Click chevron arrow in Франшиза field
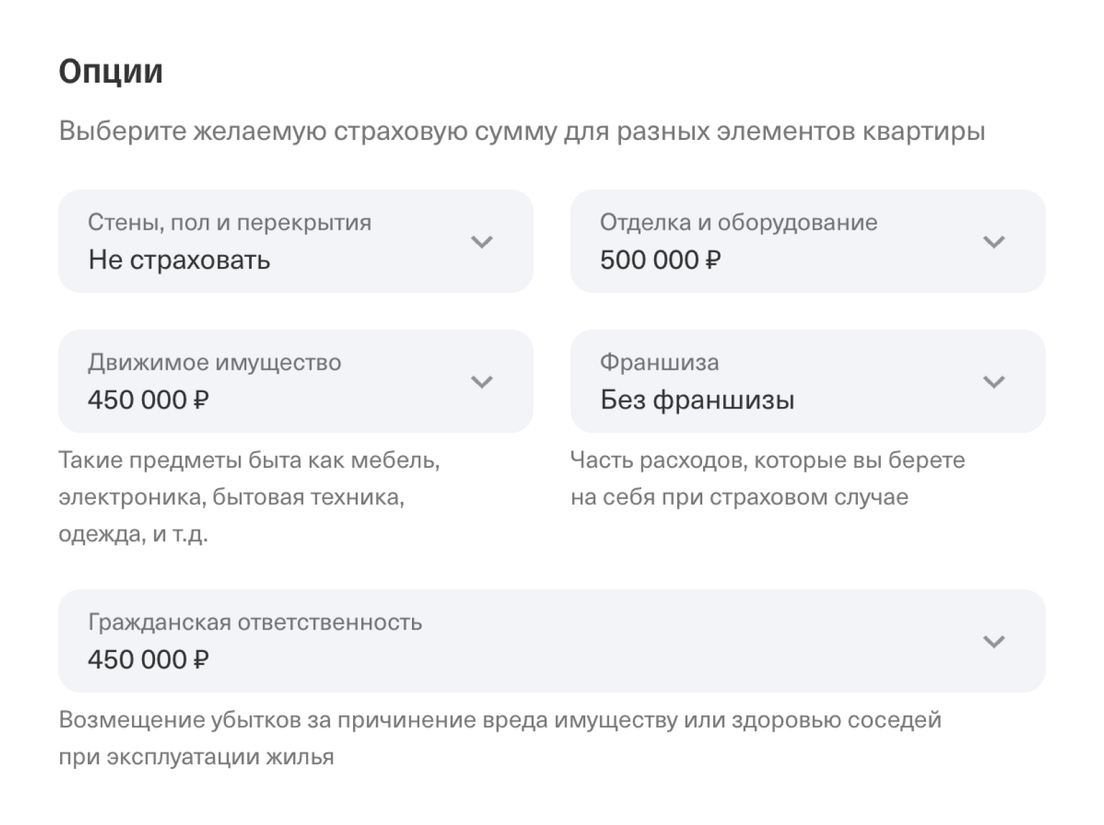Image resolution: width=1104 pixels, height=825 pixels. [x=993, y=382]
